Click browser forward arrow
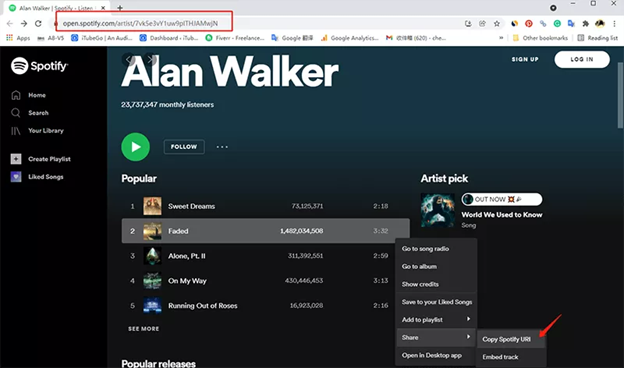624x368 pixels. coord(24,23)
